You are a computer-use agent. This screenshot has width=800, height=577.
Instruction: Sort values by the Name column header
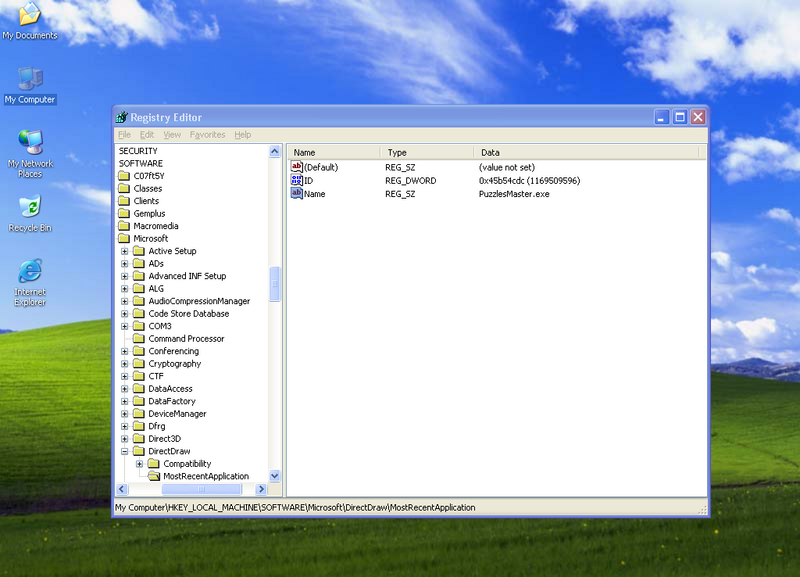(334, 153)
